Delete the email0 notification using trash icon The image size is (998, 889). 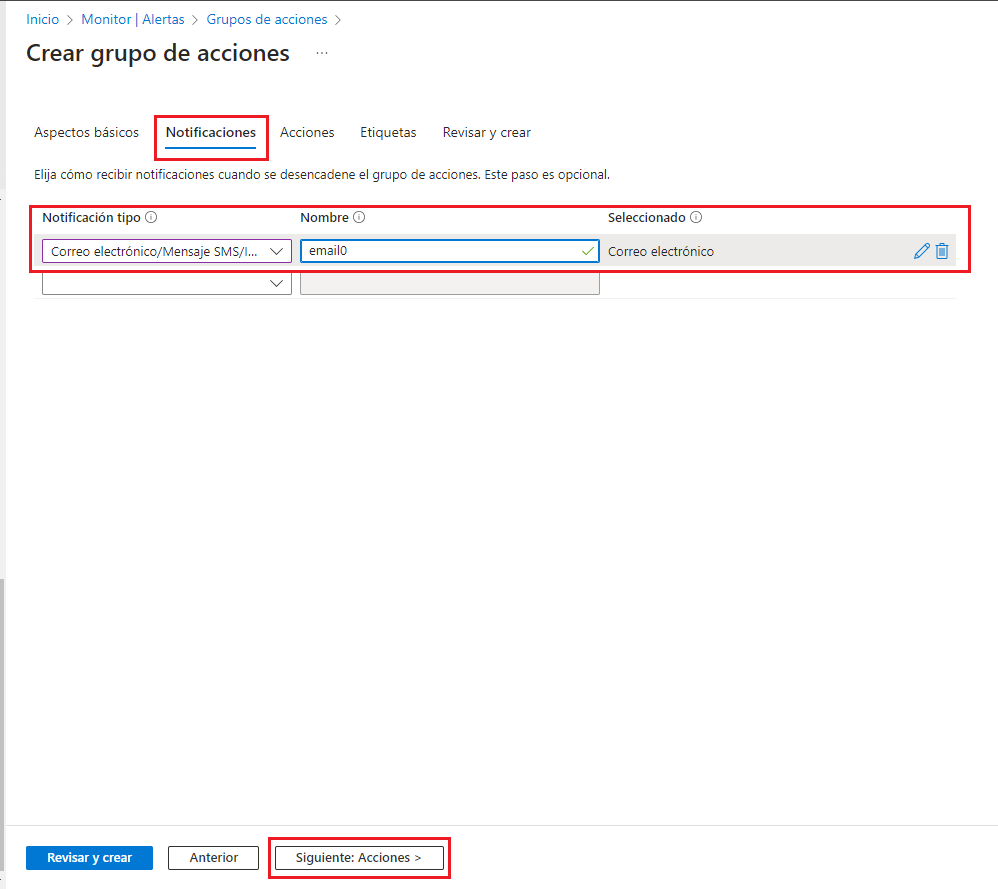pos(942,251)
